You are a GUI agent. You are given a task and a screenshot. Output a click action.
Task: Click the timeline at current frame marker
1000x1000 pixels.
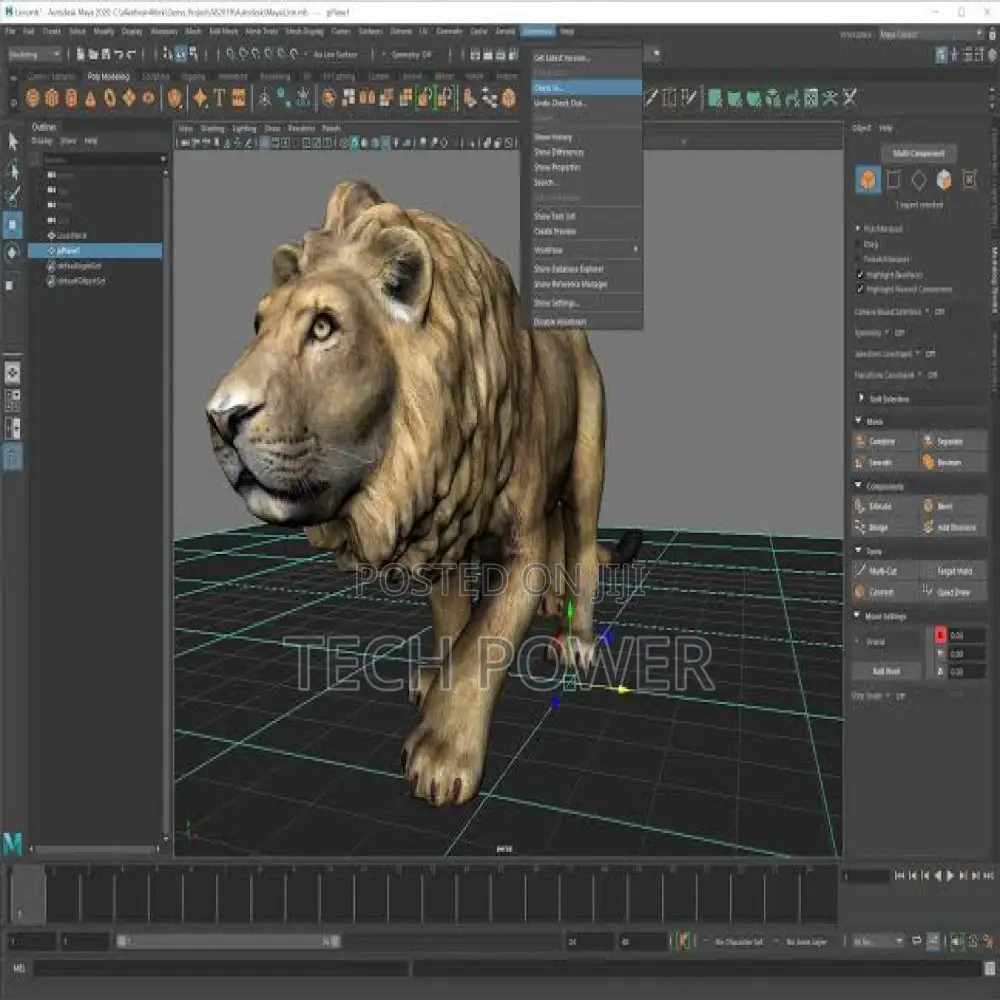coord(27,895)
